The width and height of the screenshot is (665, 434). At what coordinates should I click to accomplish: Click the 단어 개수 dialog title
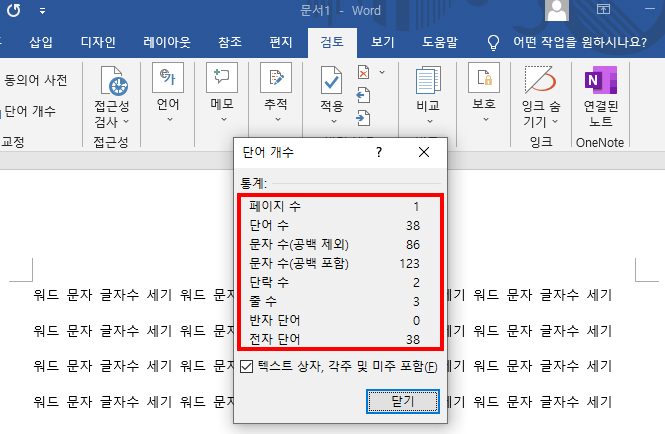tap(268, 152)
